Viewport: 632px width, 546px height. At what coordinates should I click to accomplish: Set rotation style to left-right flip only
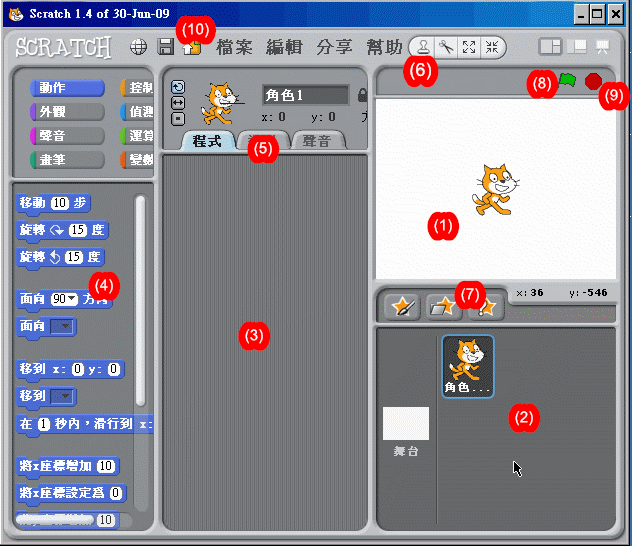pyautogui.click(x=178, y=103)
